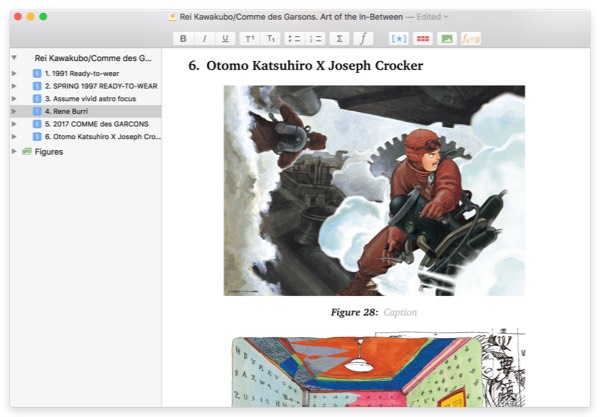Select 1. 1991 Ready-to-wear in outline
The image size is (600, 417).
(82, 73)
